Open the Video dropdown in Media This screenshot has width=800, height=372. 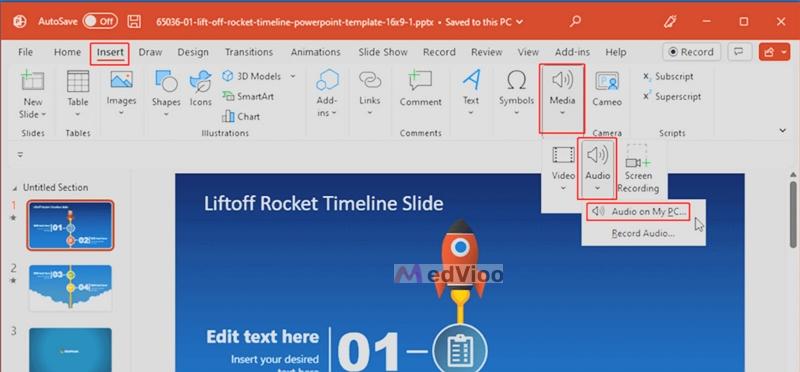(563, 168)
